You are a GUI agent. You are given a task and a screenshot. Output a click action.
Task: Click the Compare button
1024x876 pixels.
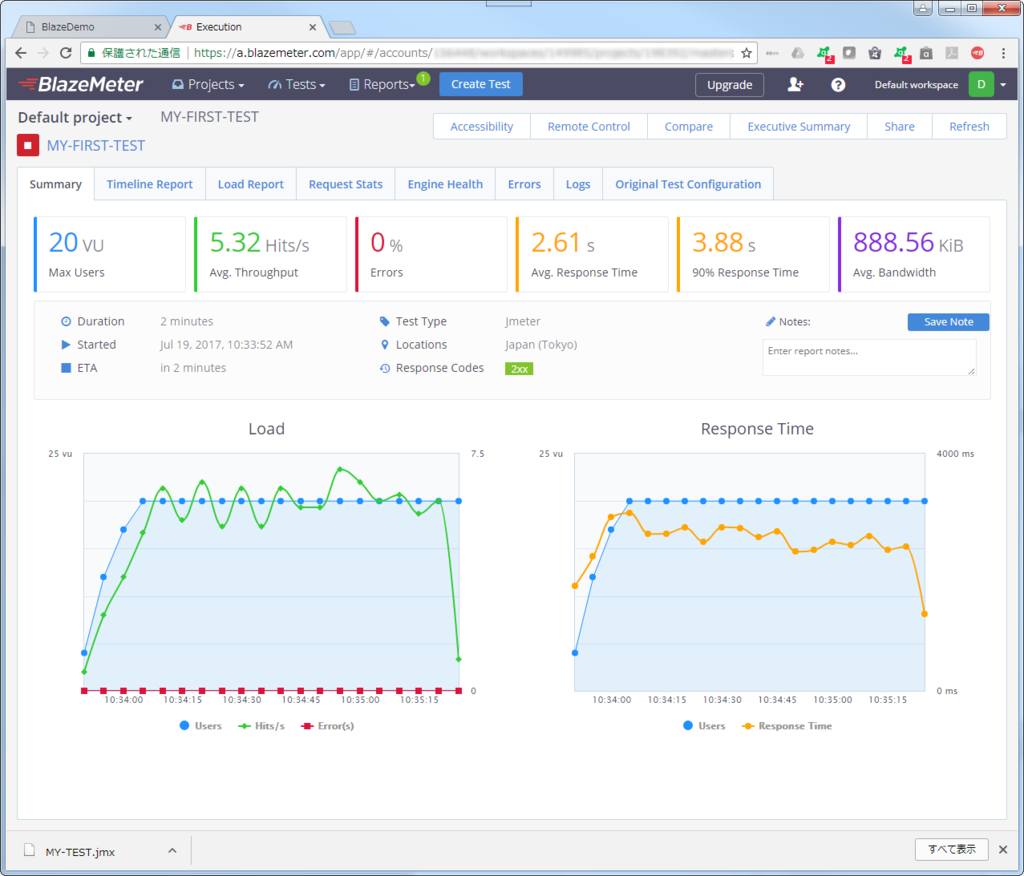[x=688, y=127]
